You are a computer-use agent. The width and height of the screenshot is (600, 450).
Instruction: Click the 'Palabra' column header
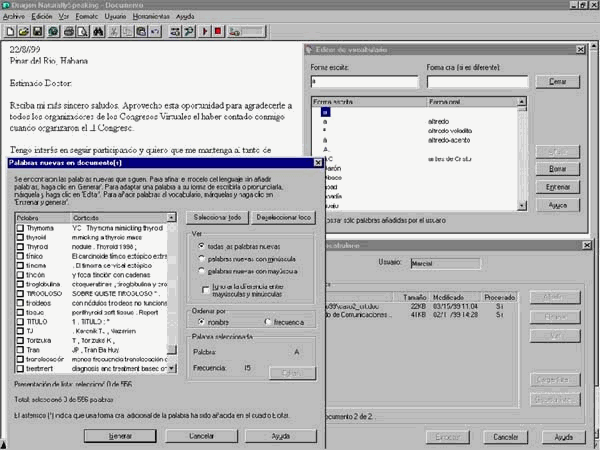(43, 218)
